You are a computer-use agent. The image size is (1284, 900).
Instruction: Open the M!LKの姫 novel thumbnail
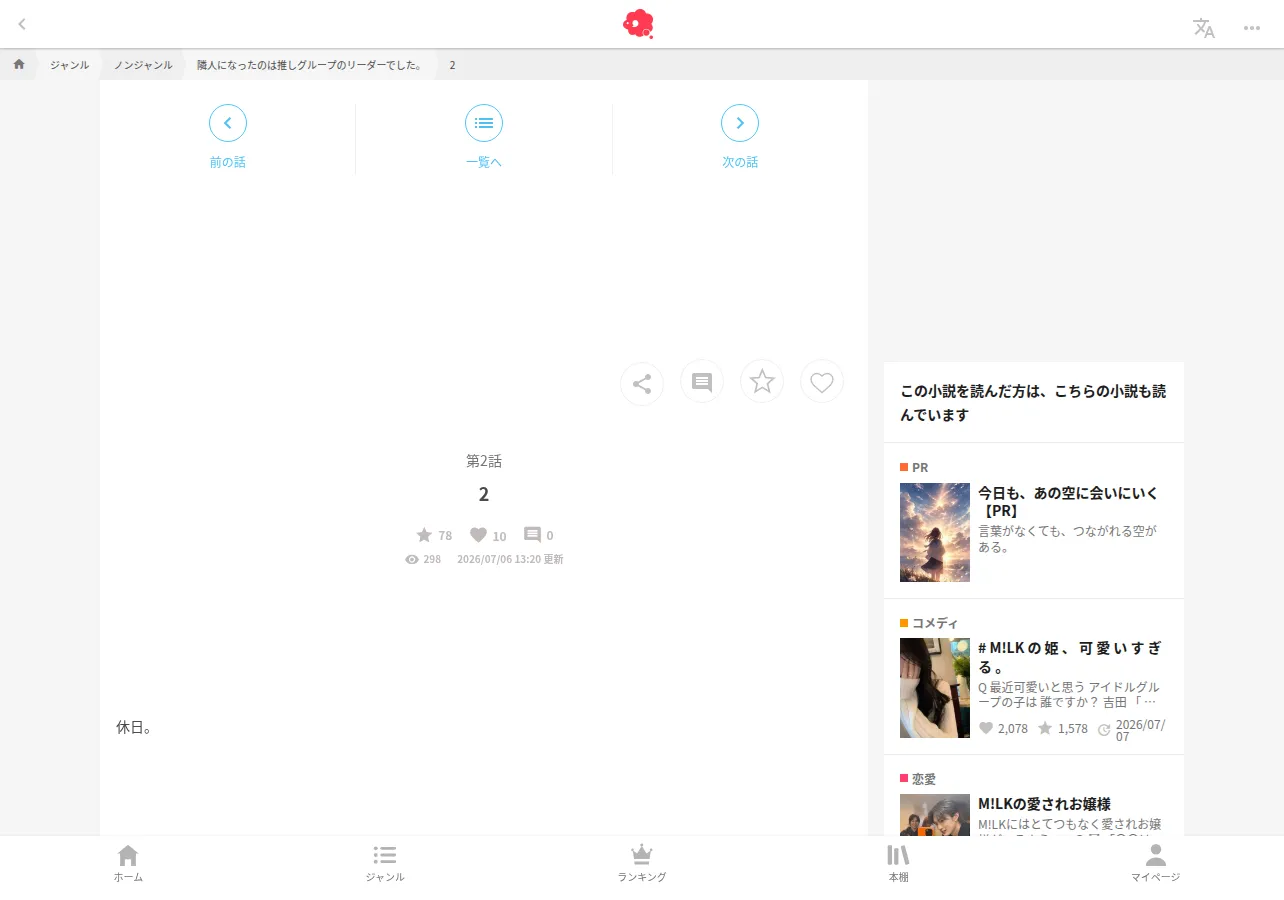pyautogui.click(x=935, y=688)
